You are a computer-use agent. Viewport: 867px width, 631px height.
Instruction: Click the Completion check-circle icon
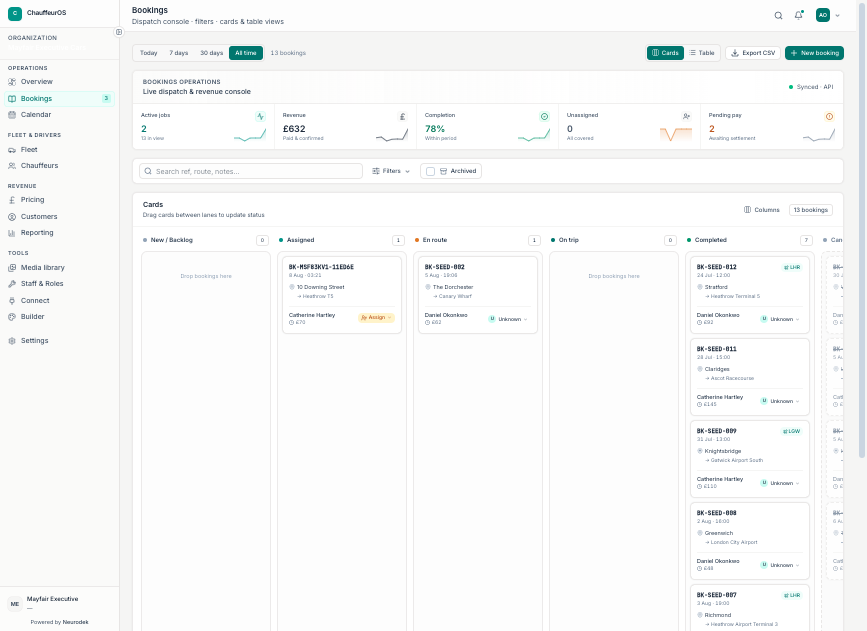coord(544,116)
